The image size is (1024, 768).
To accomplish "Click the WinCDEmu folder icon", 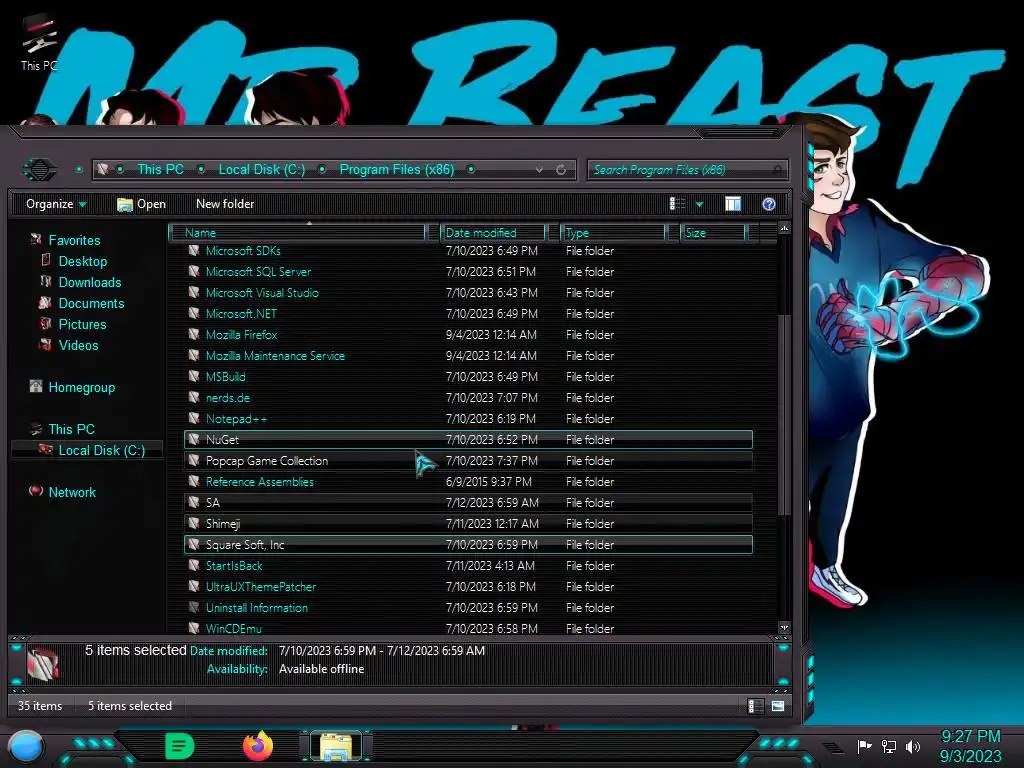I will (x=193, y=628).
